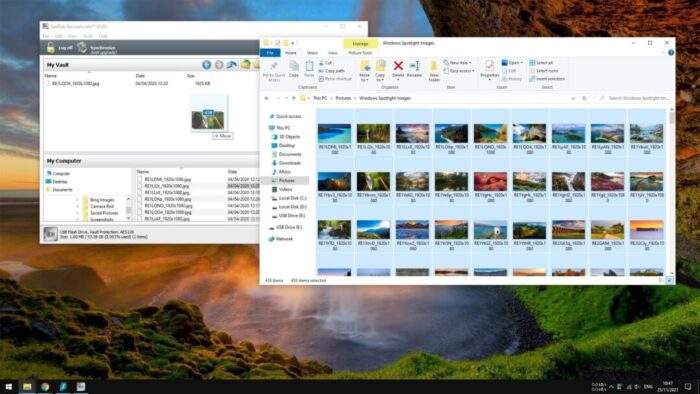Select Local Disk (C:) in navigation pane
700x394 pixels.
click(x=289, y=198)
